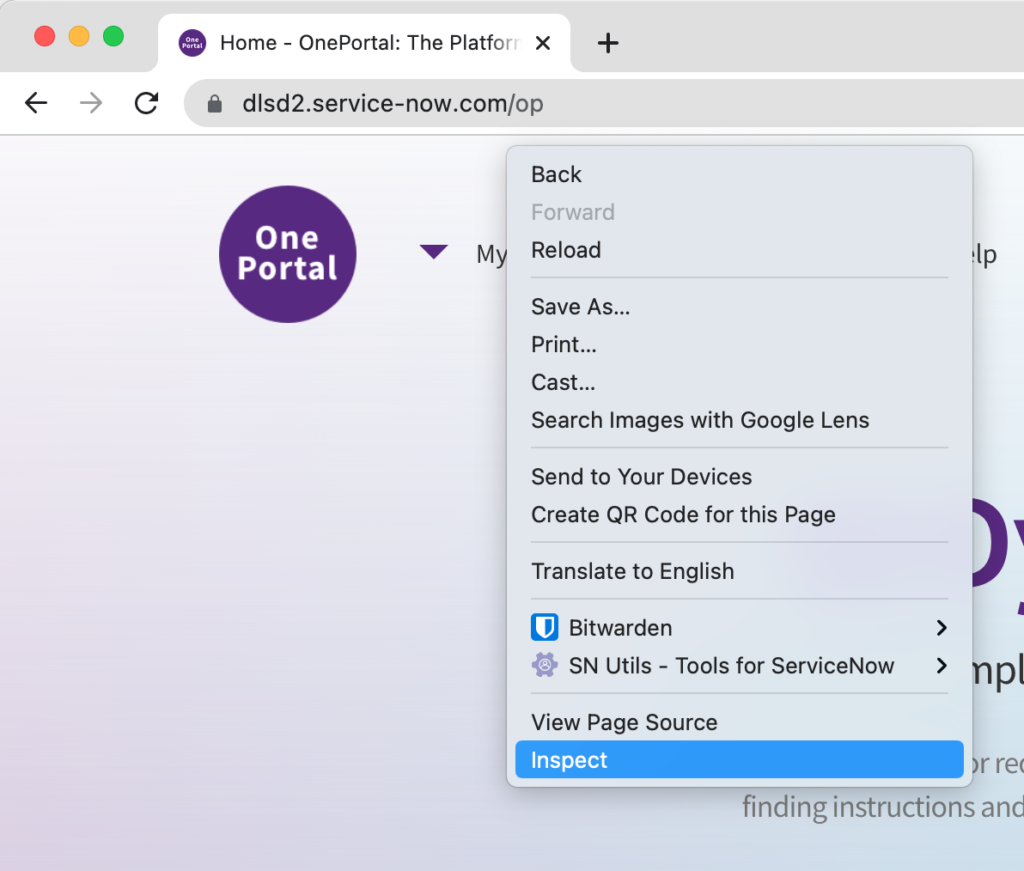The height and width of the screenshot is (871, 1024).
Task: Expand the purple dropdown triangle beside logo
Action: coord(434,251)
